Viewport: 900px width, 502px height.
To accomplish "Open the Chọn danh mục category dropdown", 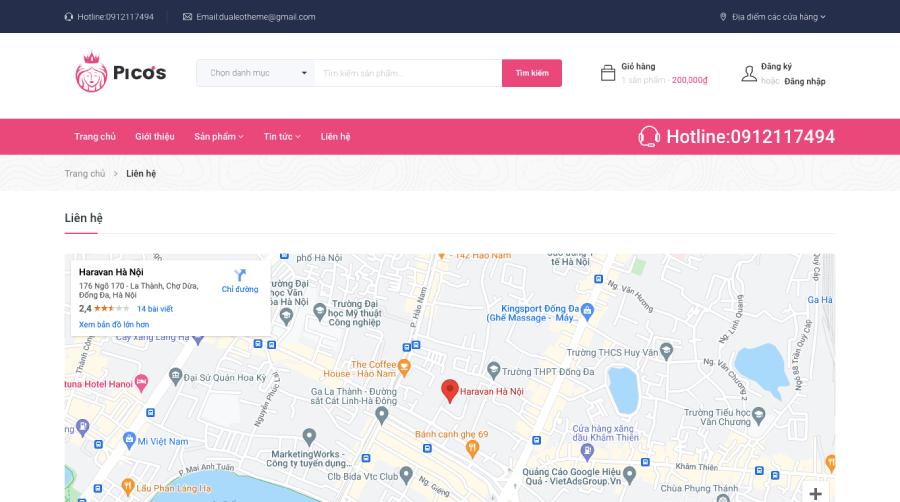I will click(x=255, y=73).
